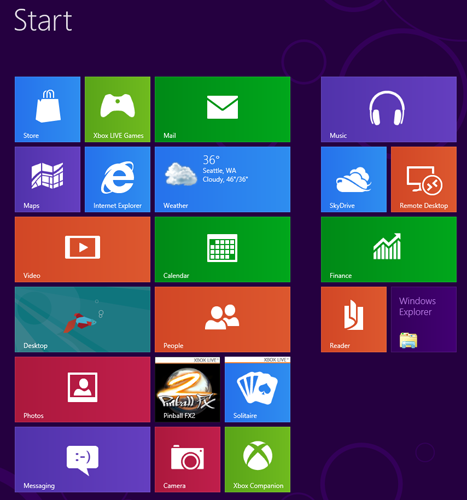Open the Reader tile
Image resolution: width=467 pixels, height=500 pixels.
[x=354, y=319]
